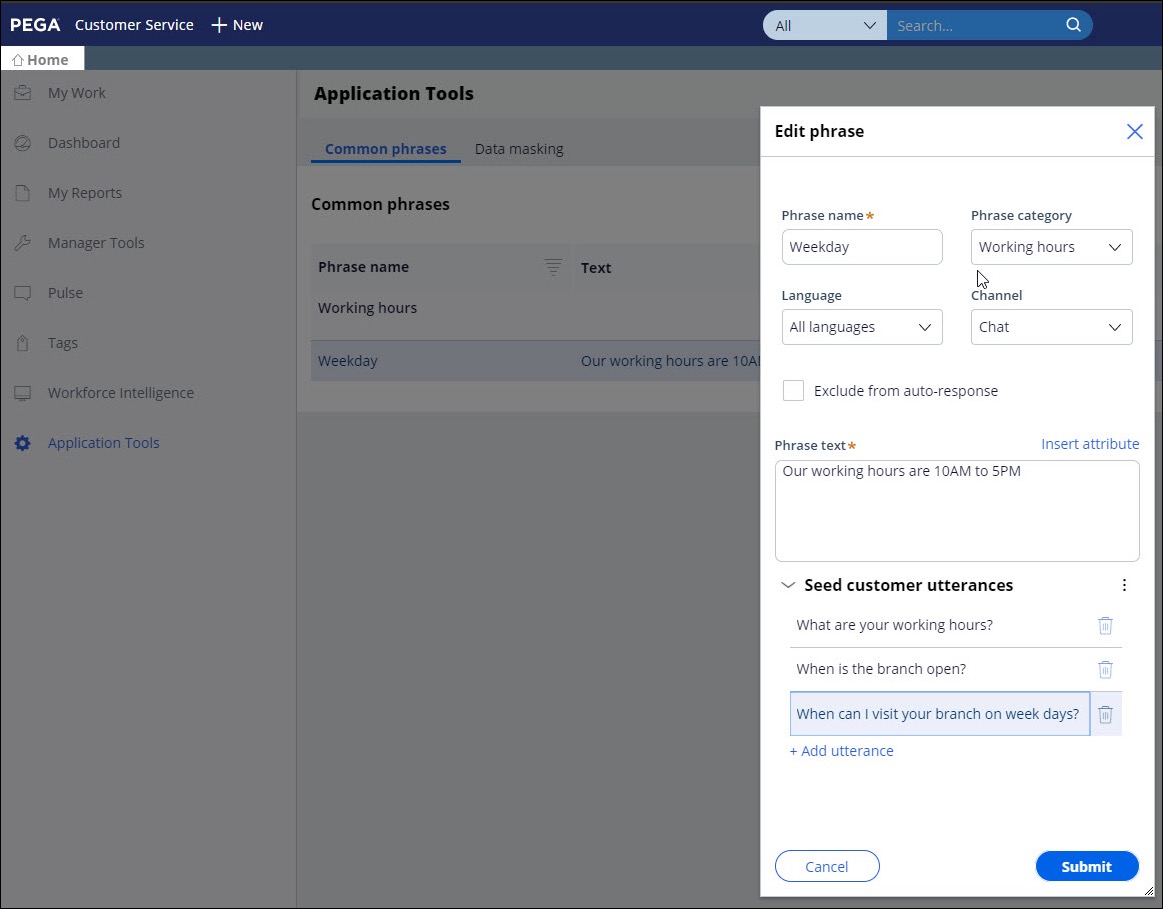Image resolution: width=1163 pixels, height=909 pixels.
Task: Switch to the Data masking tab
Action: coord(519,149)
